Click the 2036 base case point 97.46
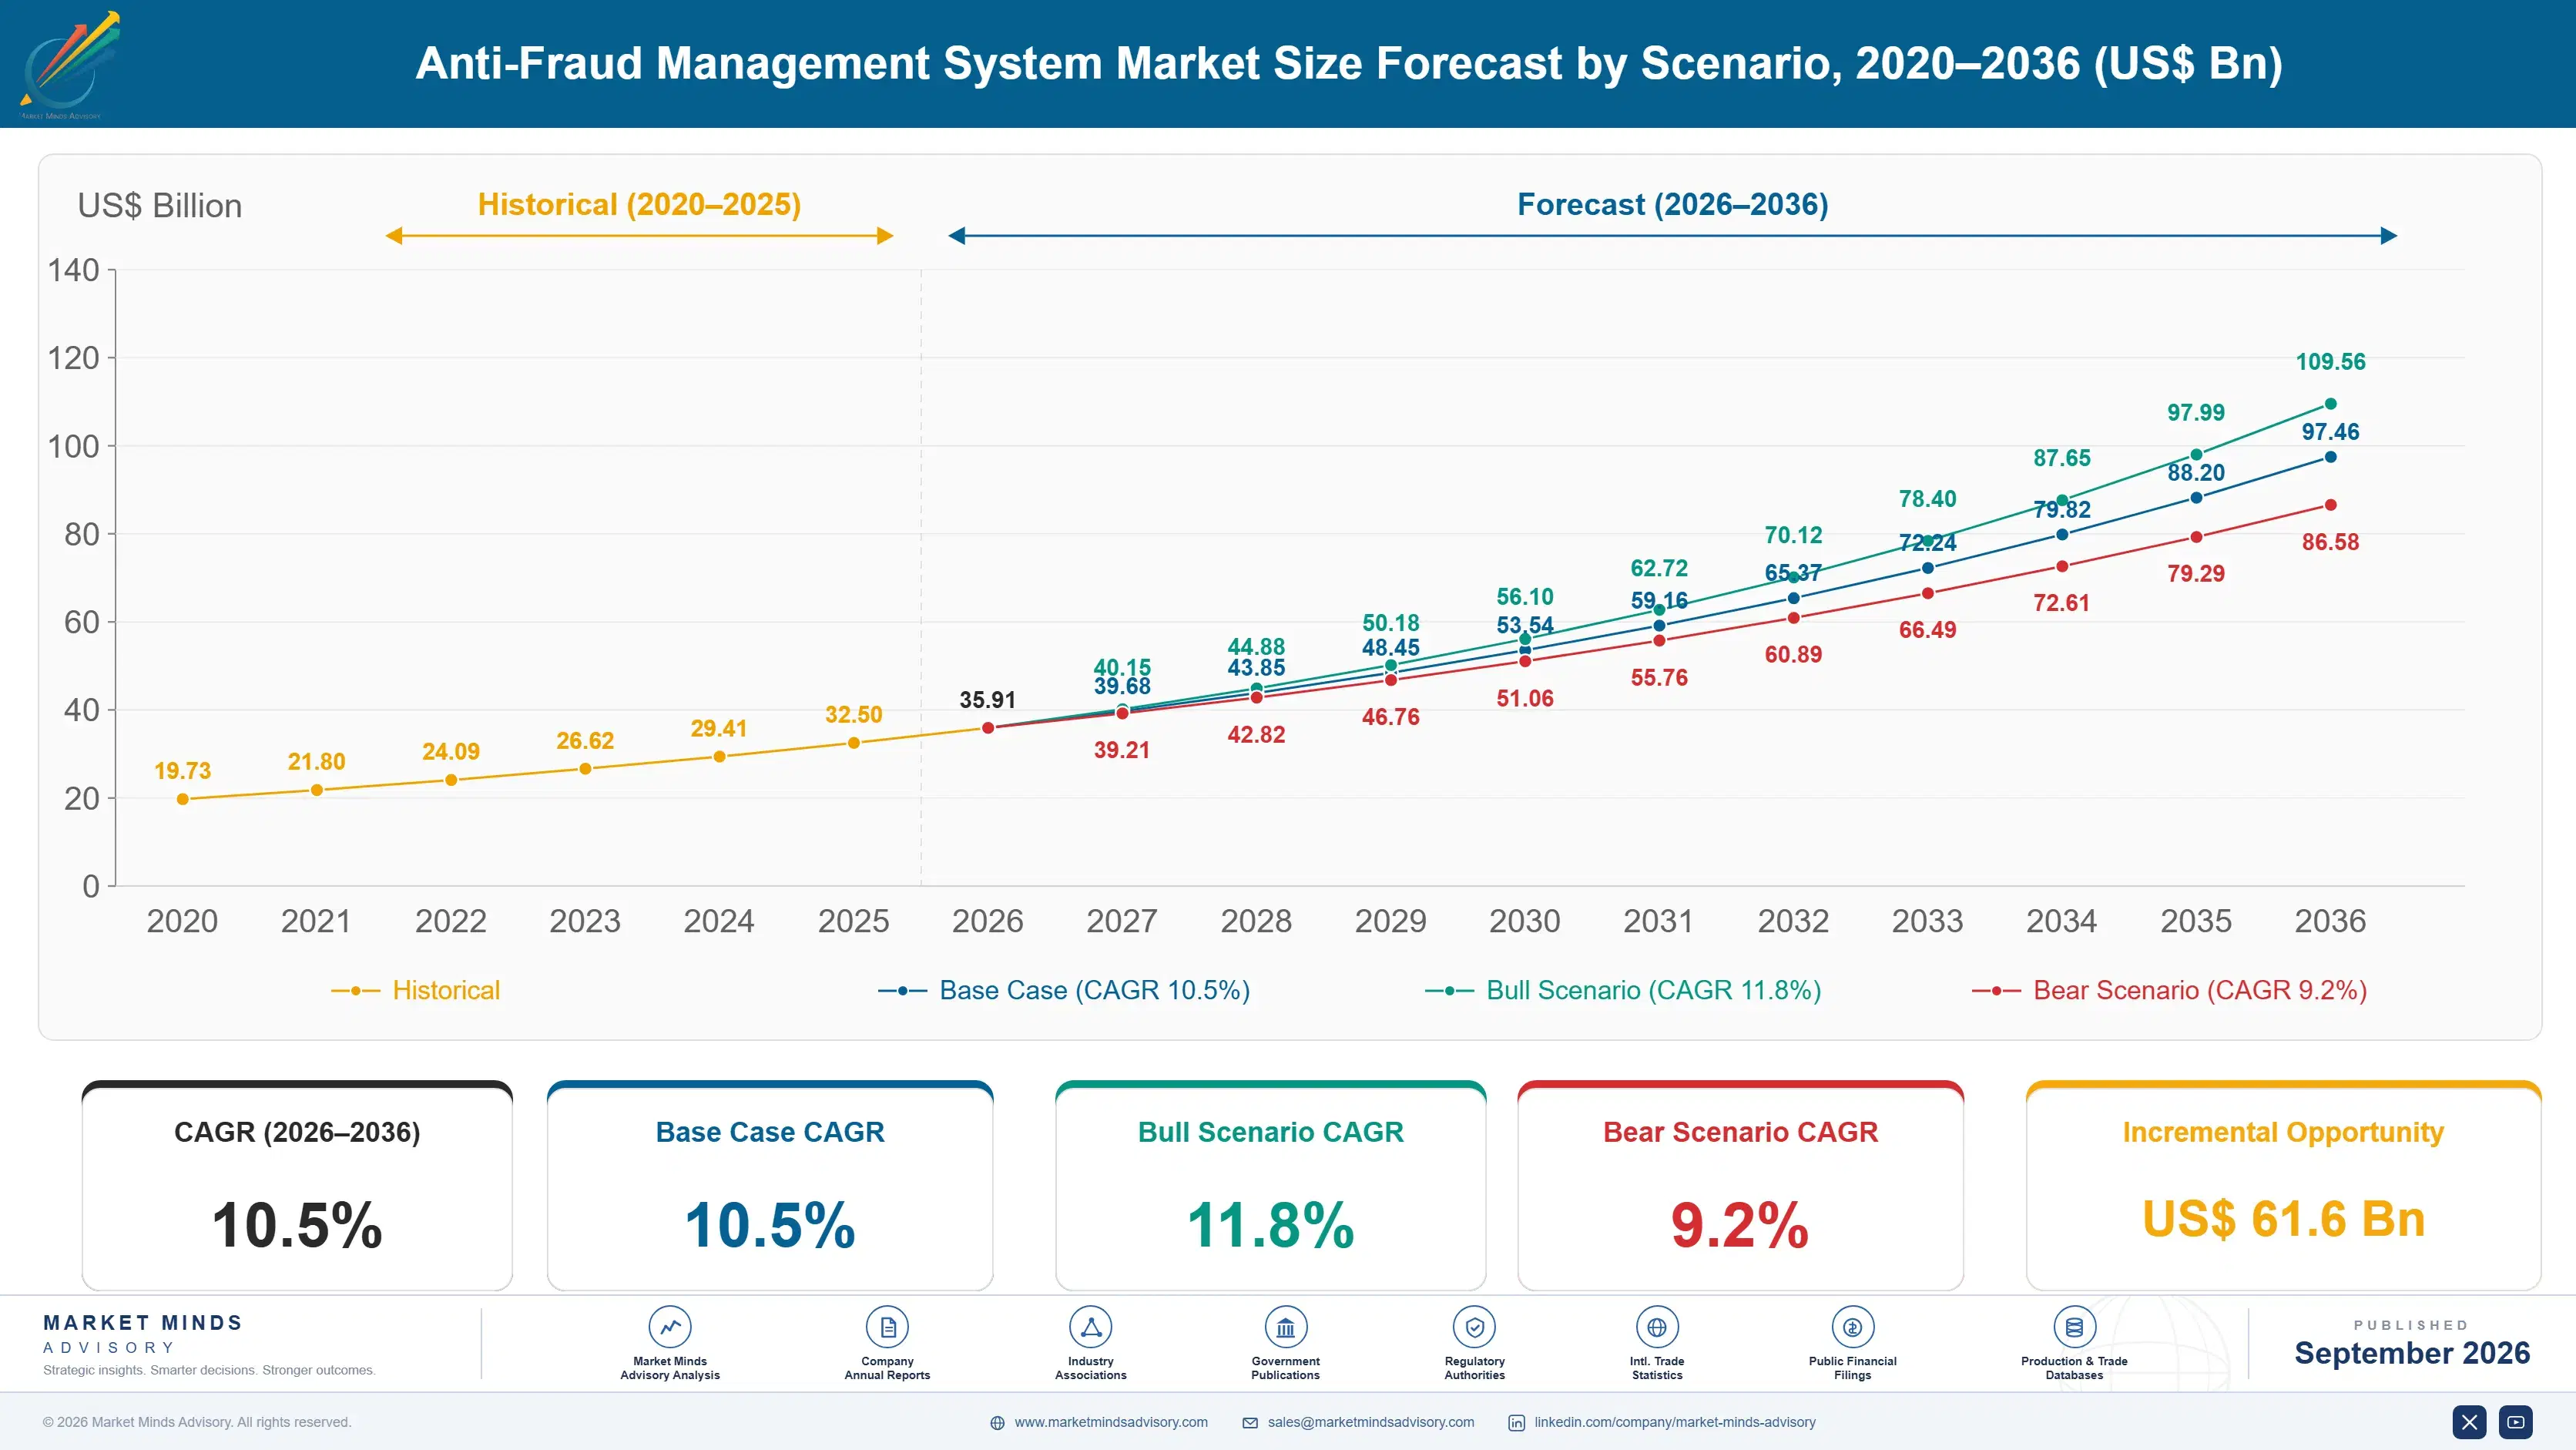This screenshot has height=1450, width=2576. point(2331,457)
